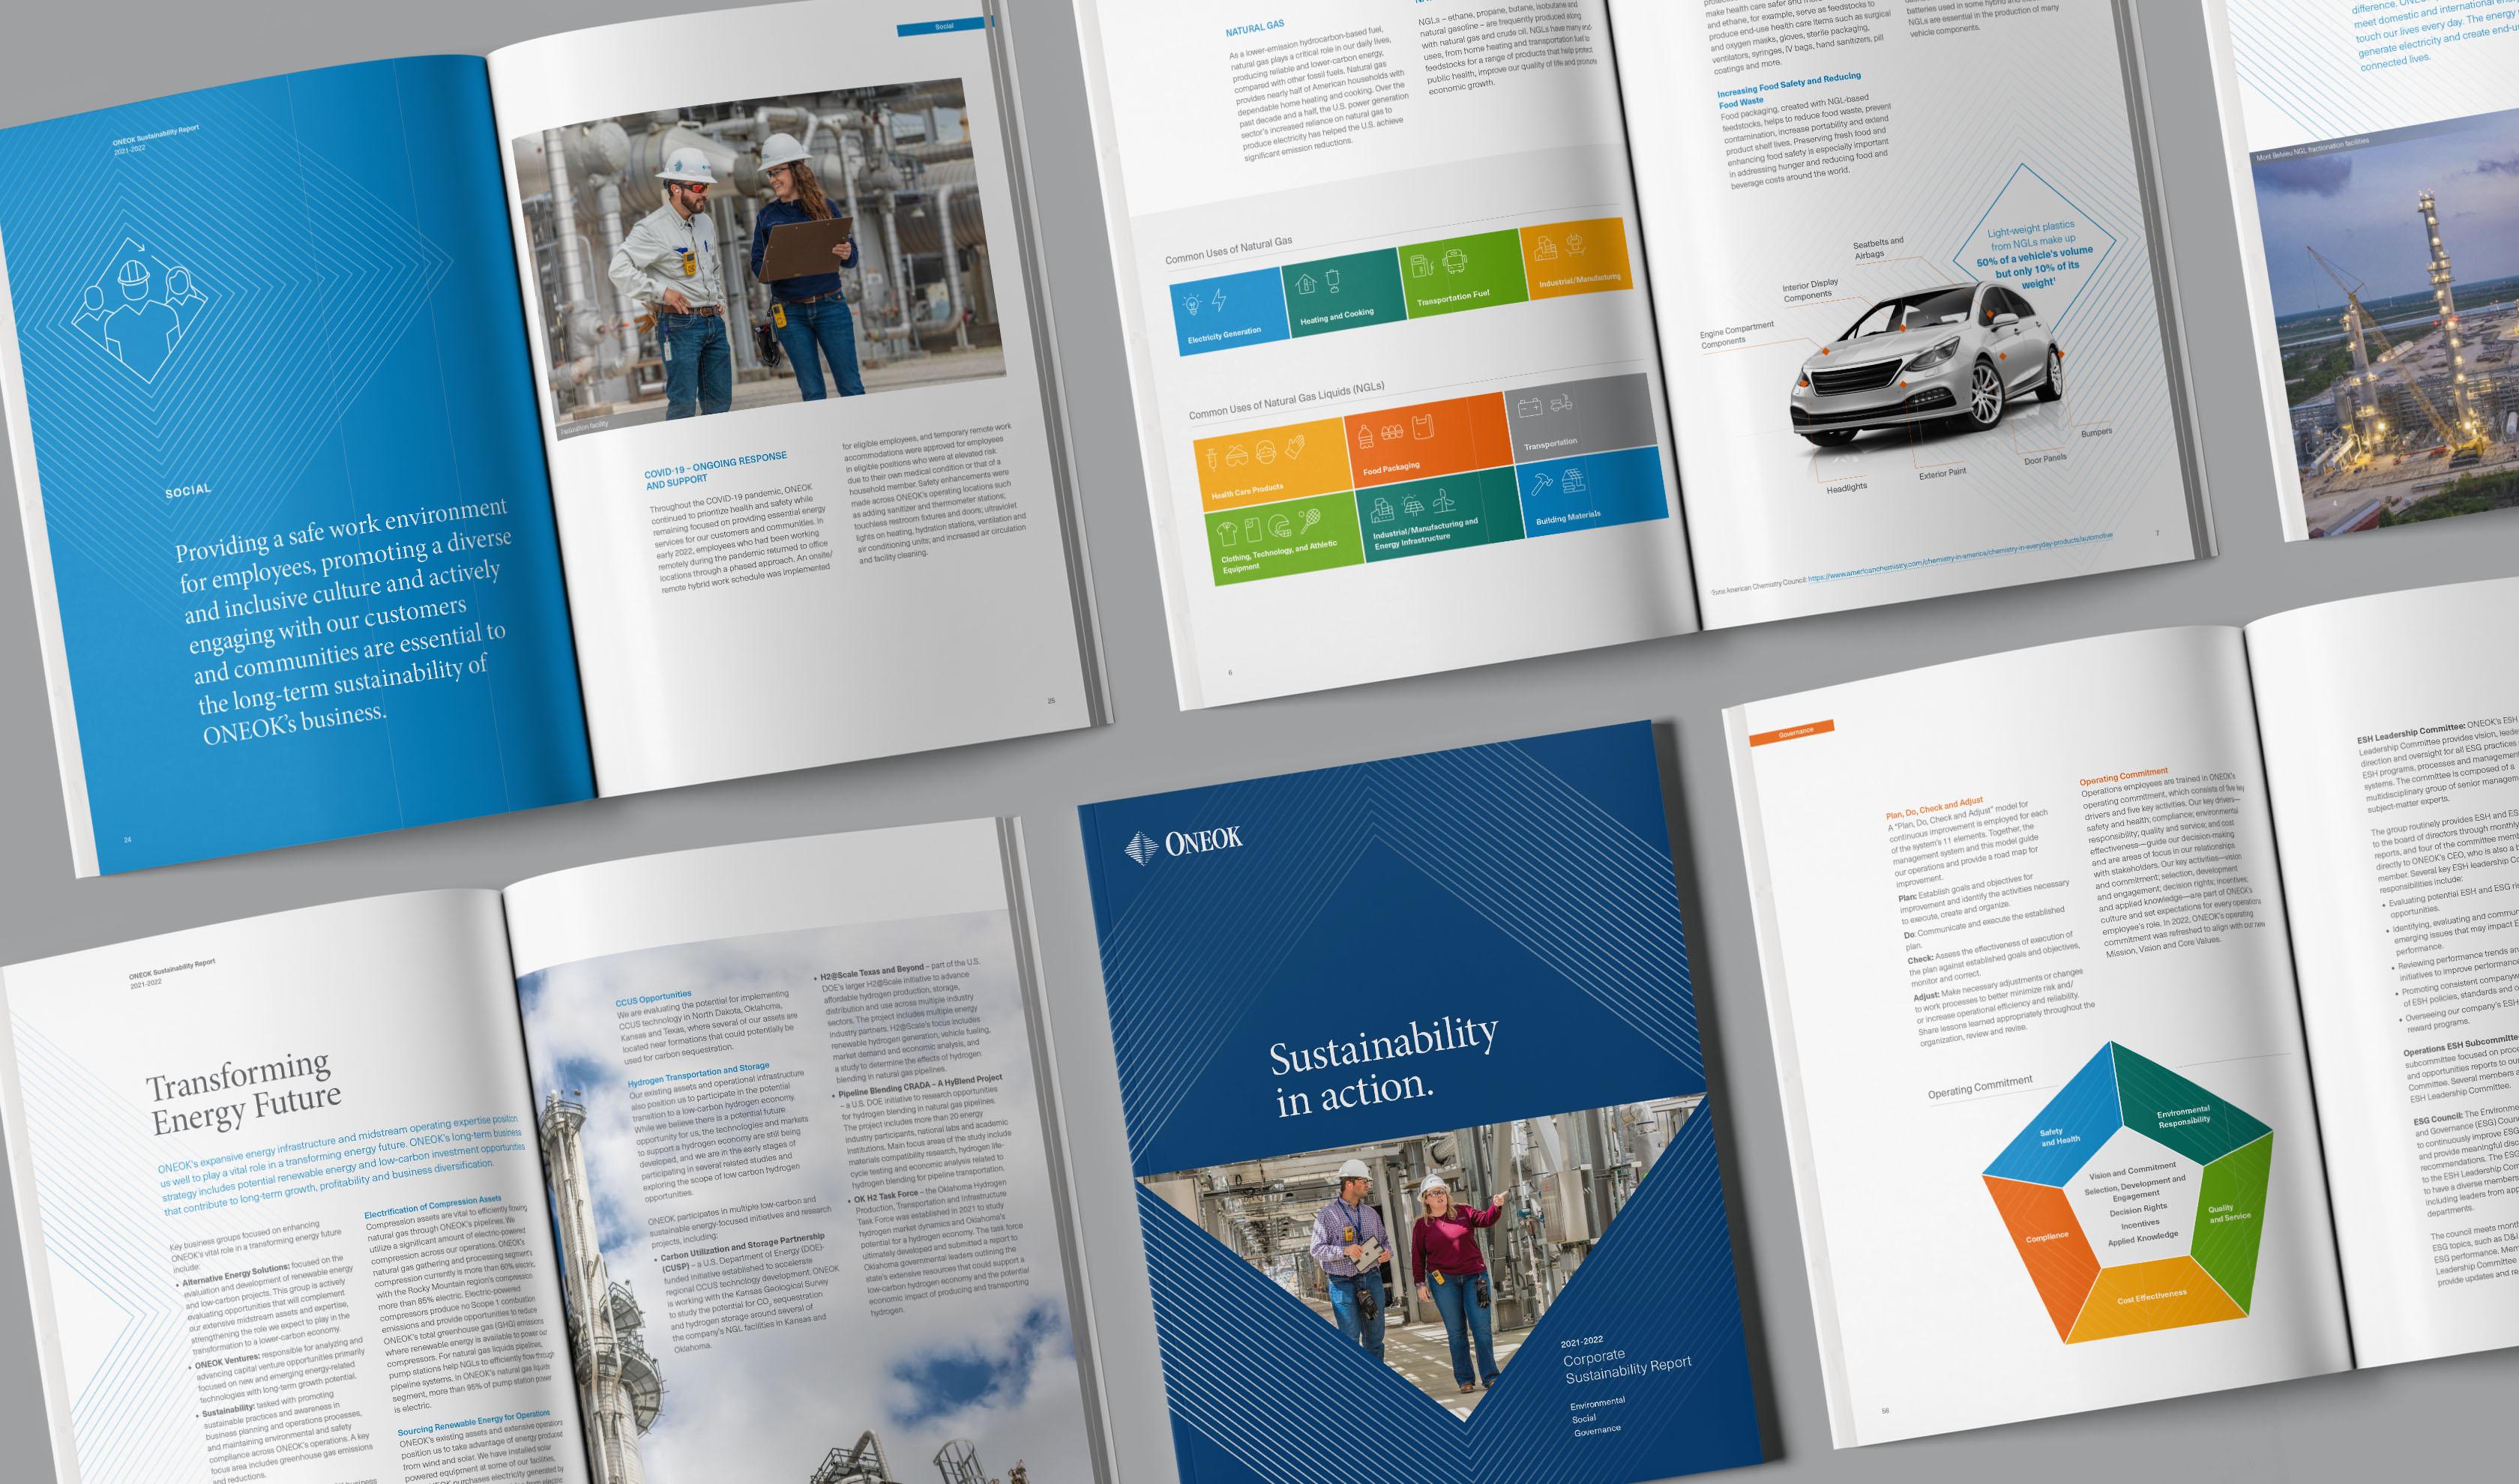Image resolution: width=2519 pixels, height=1484 pixels.
Task: Click the ONEOK diamond logo on the cover
Action: tap(1141, 848)
